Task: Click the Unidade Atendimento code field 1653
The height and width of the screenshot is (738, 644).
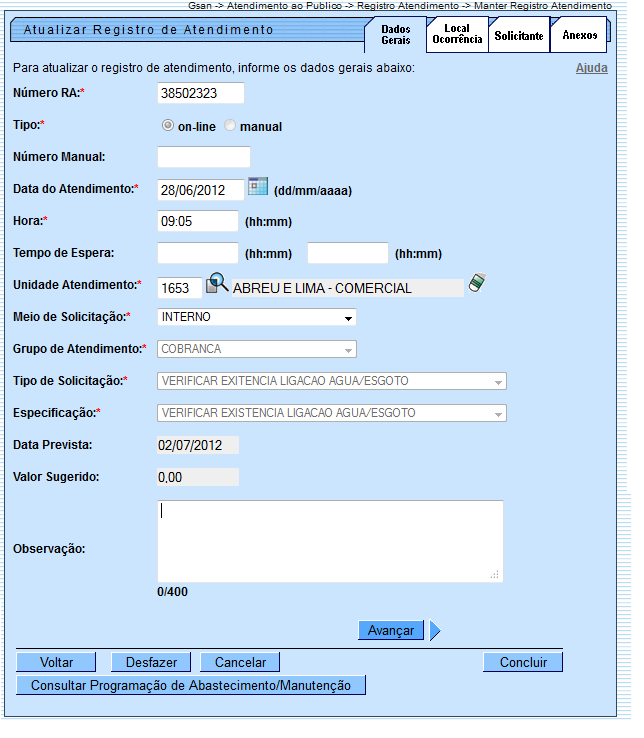Action: coord(180,288)
